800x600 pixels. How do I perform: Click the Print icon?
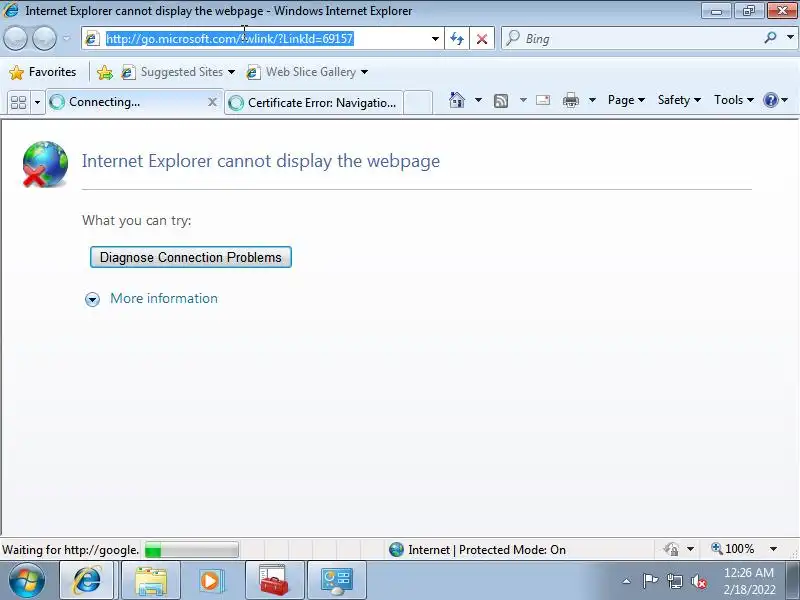click(570, 100)
